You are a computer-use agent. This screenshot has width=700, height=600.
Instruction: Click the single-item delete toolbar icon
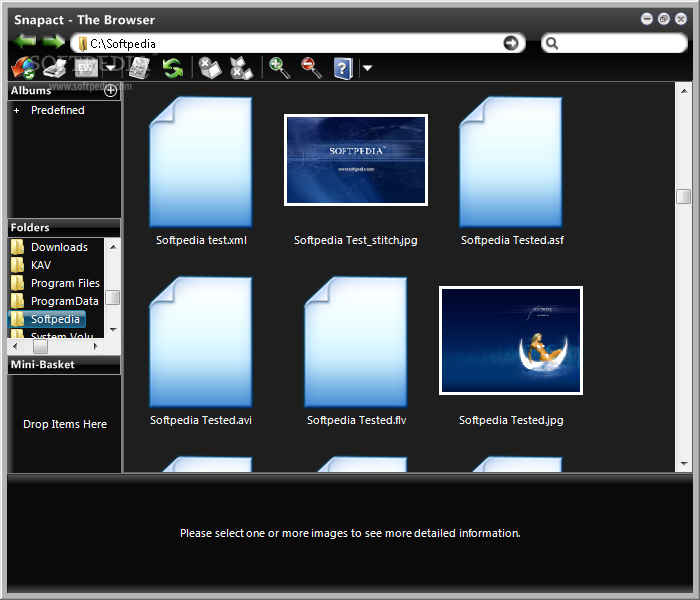209,68
